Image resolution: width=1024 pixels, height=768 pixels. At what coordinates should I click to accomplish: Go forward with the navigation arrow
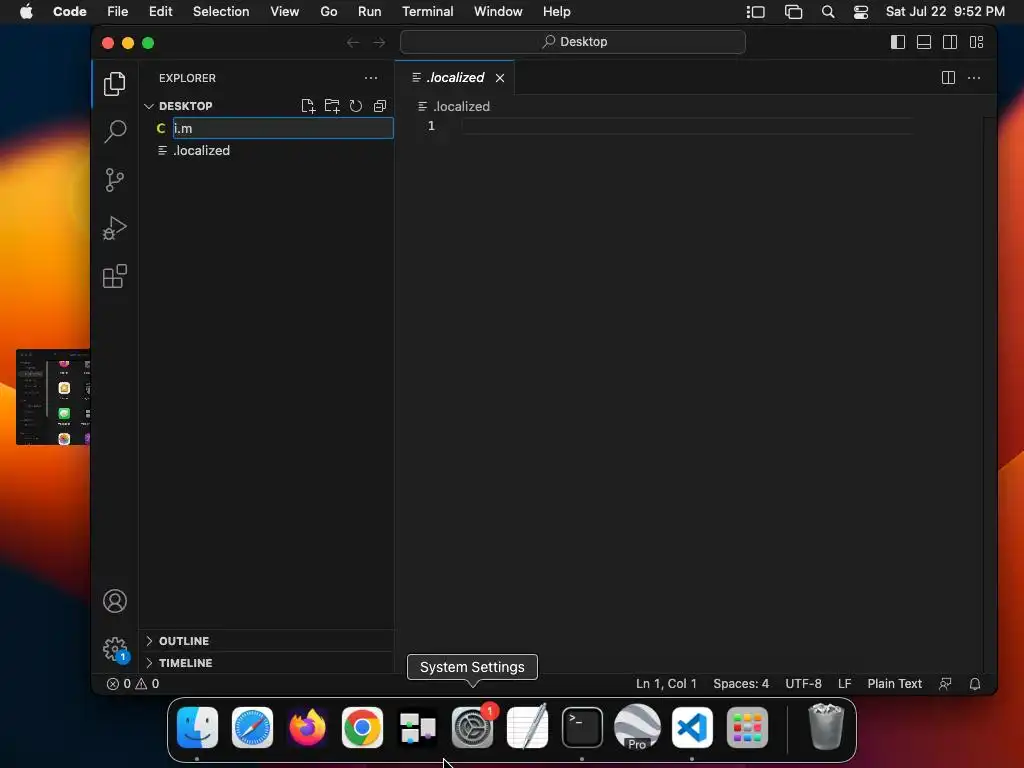pyautogui.click(x=379, y=42)
